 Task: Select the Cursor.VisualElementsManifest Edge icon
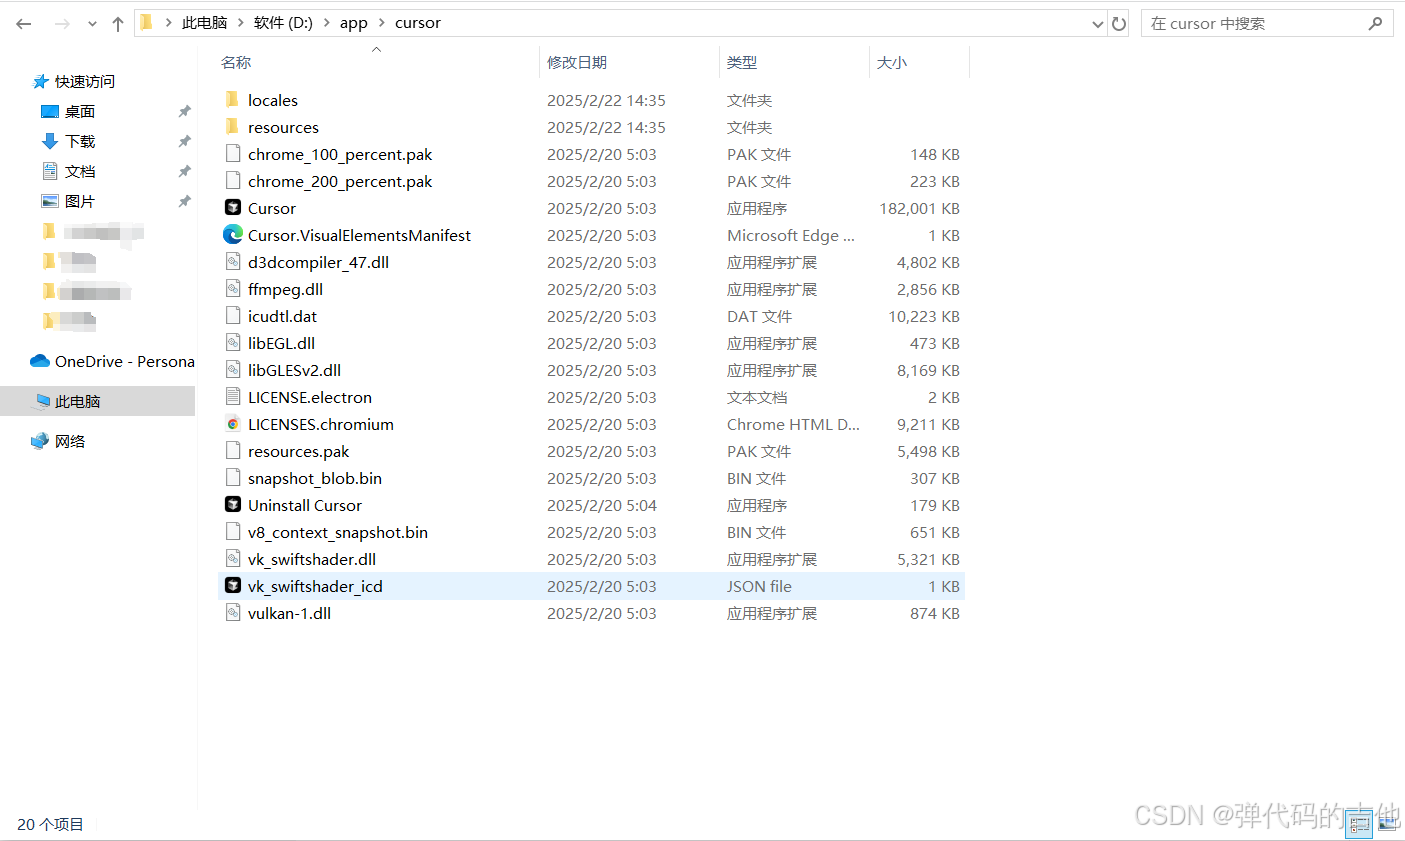pos(233,234)
